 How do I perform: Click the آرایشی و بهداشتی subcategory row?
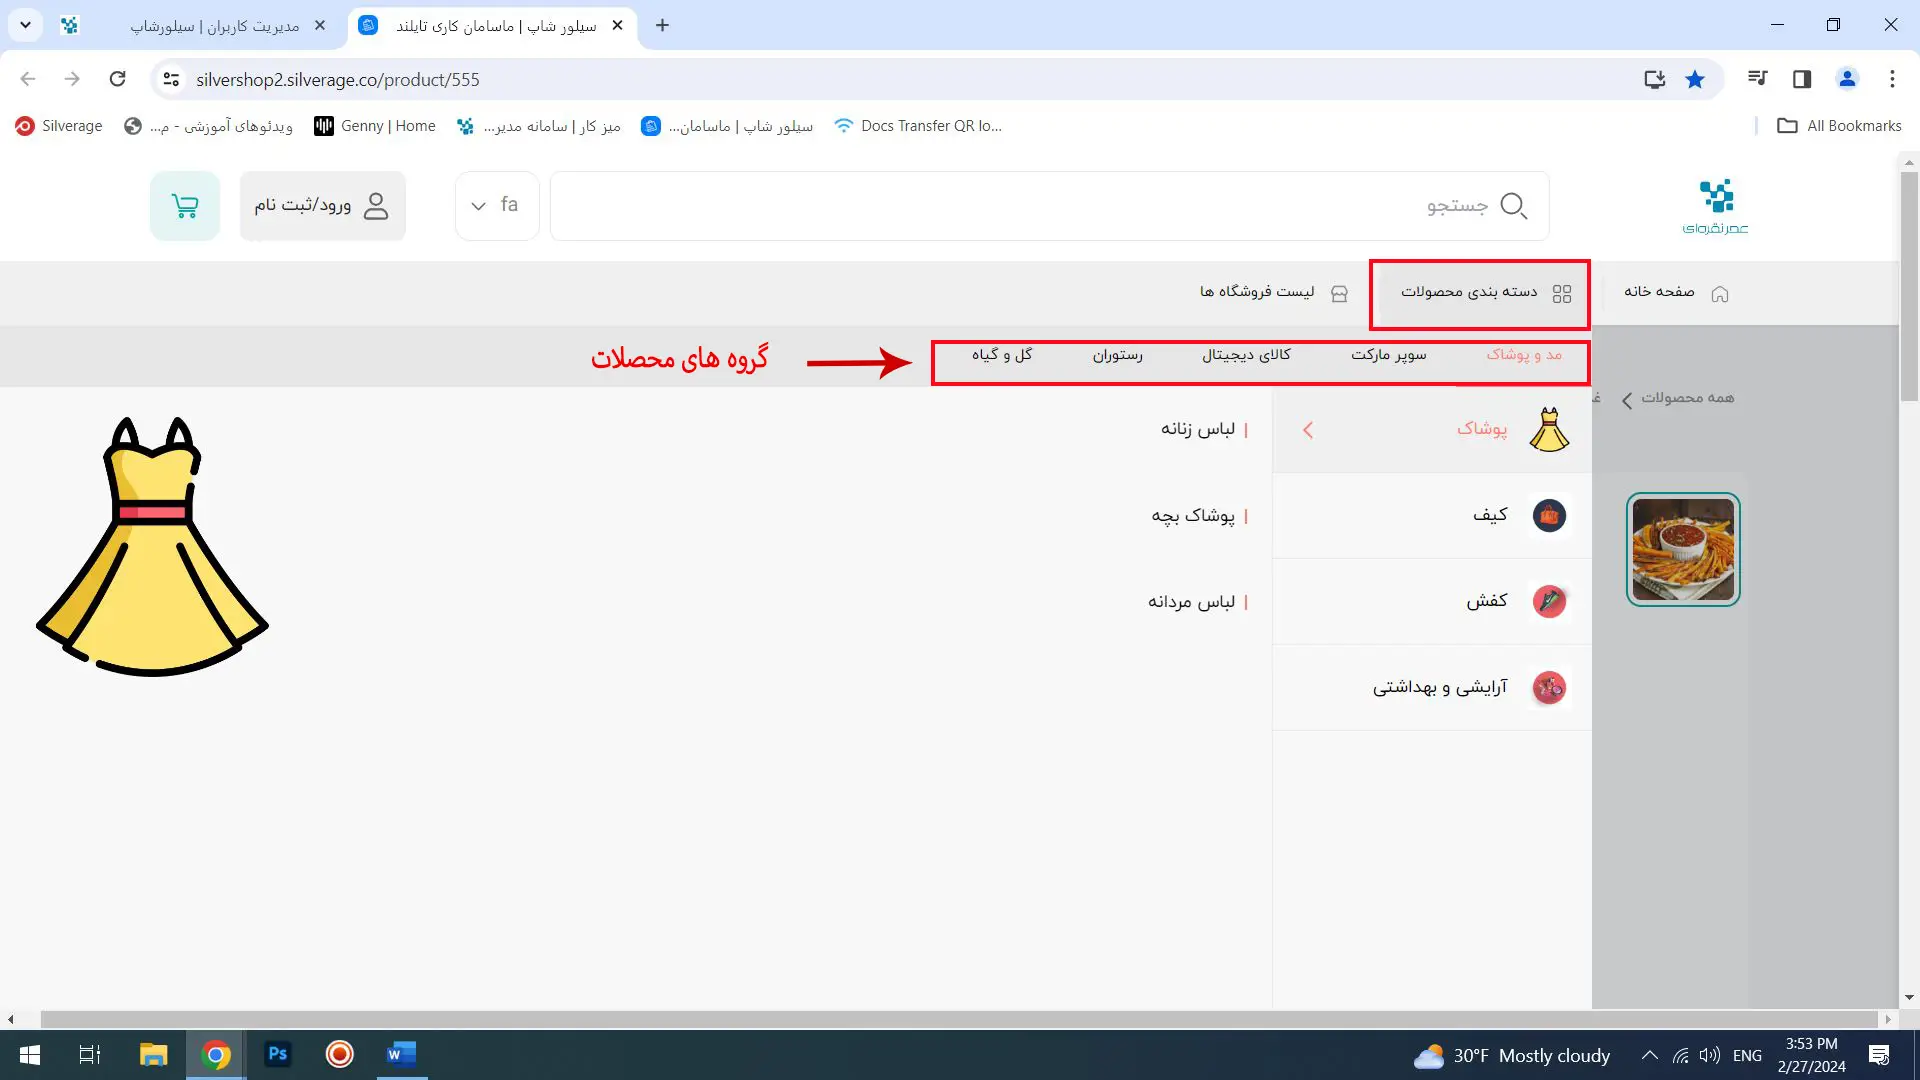tap(1432, 688)
